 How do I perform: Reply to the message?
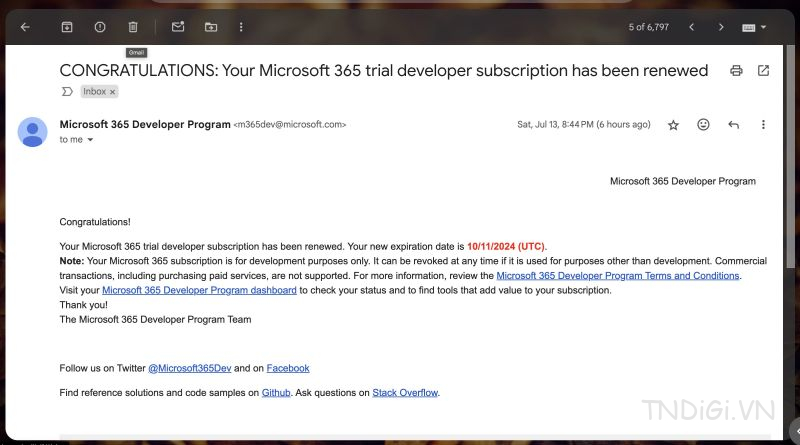pos(733,125)
